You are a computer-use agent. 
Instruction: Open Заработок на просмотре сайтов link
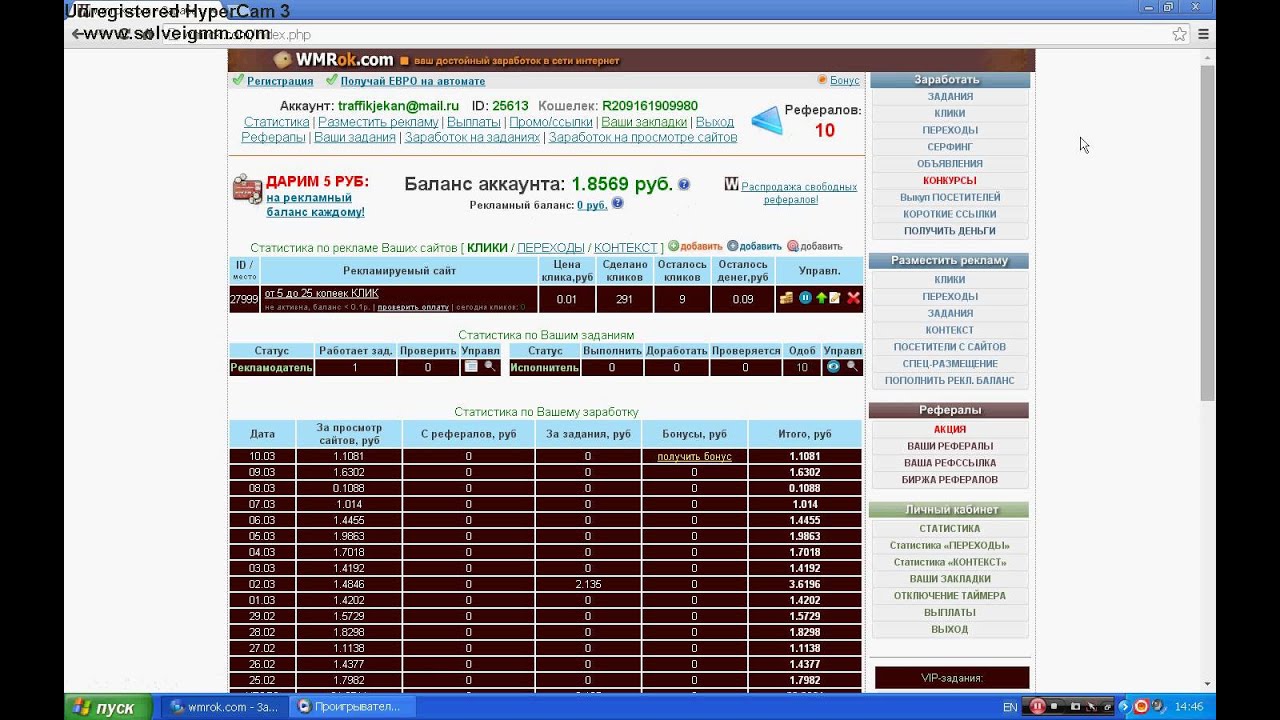click(x=643, y=137)
